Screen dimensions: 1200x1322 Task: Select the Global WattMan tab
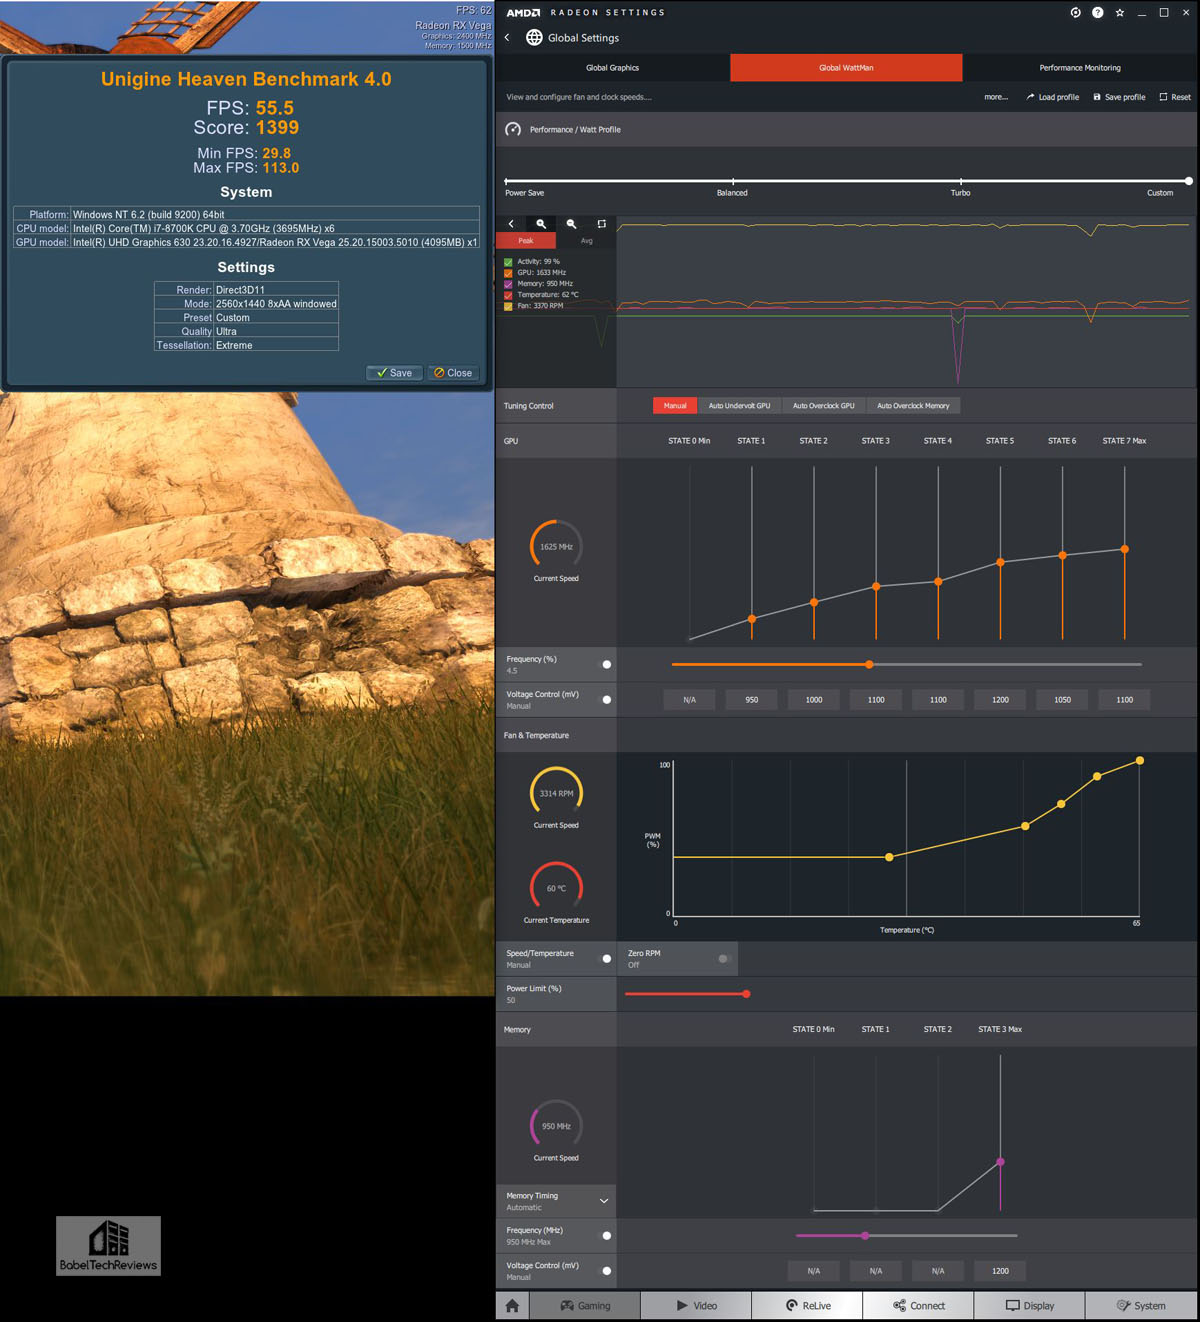click(846, 68)
